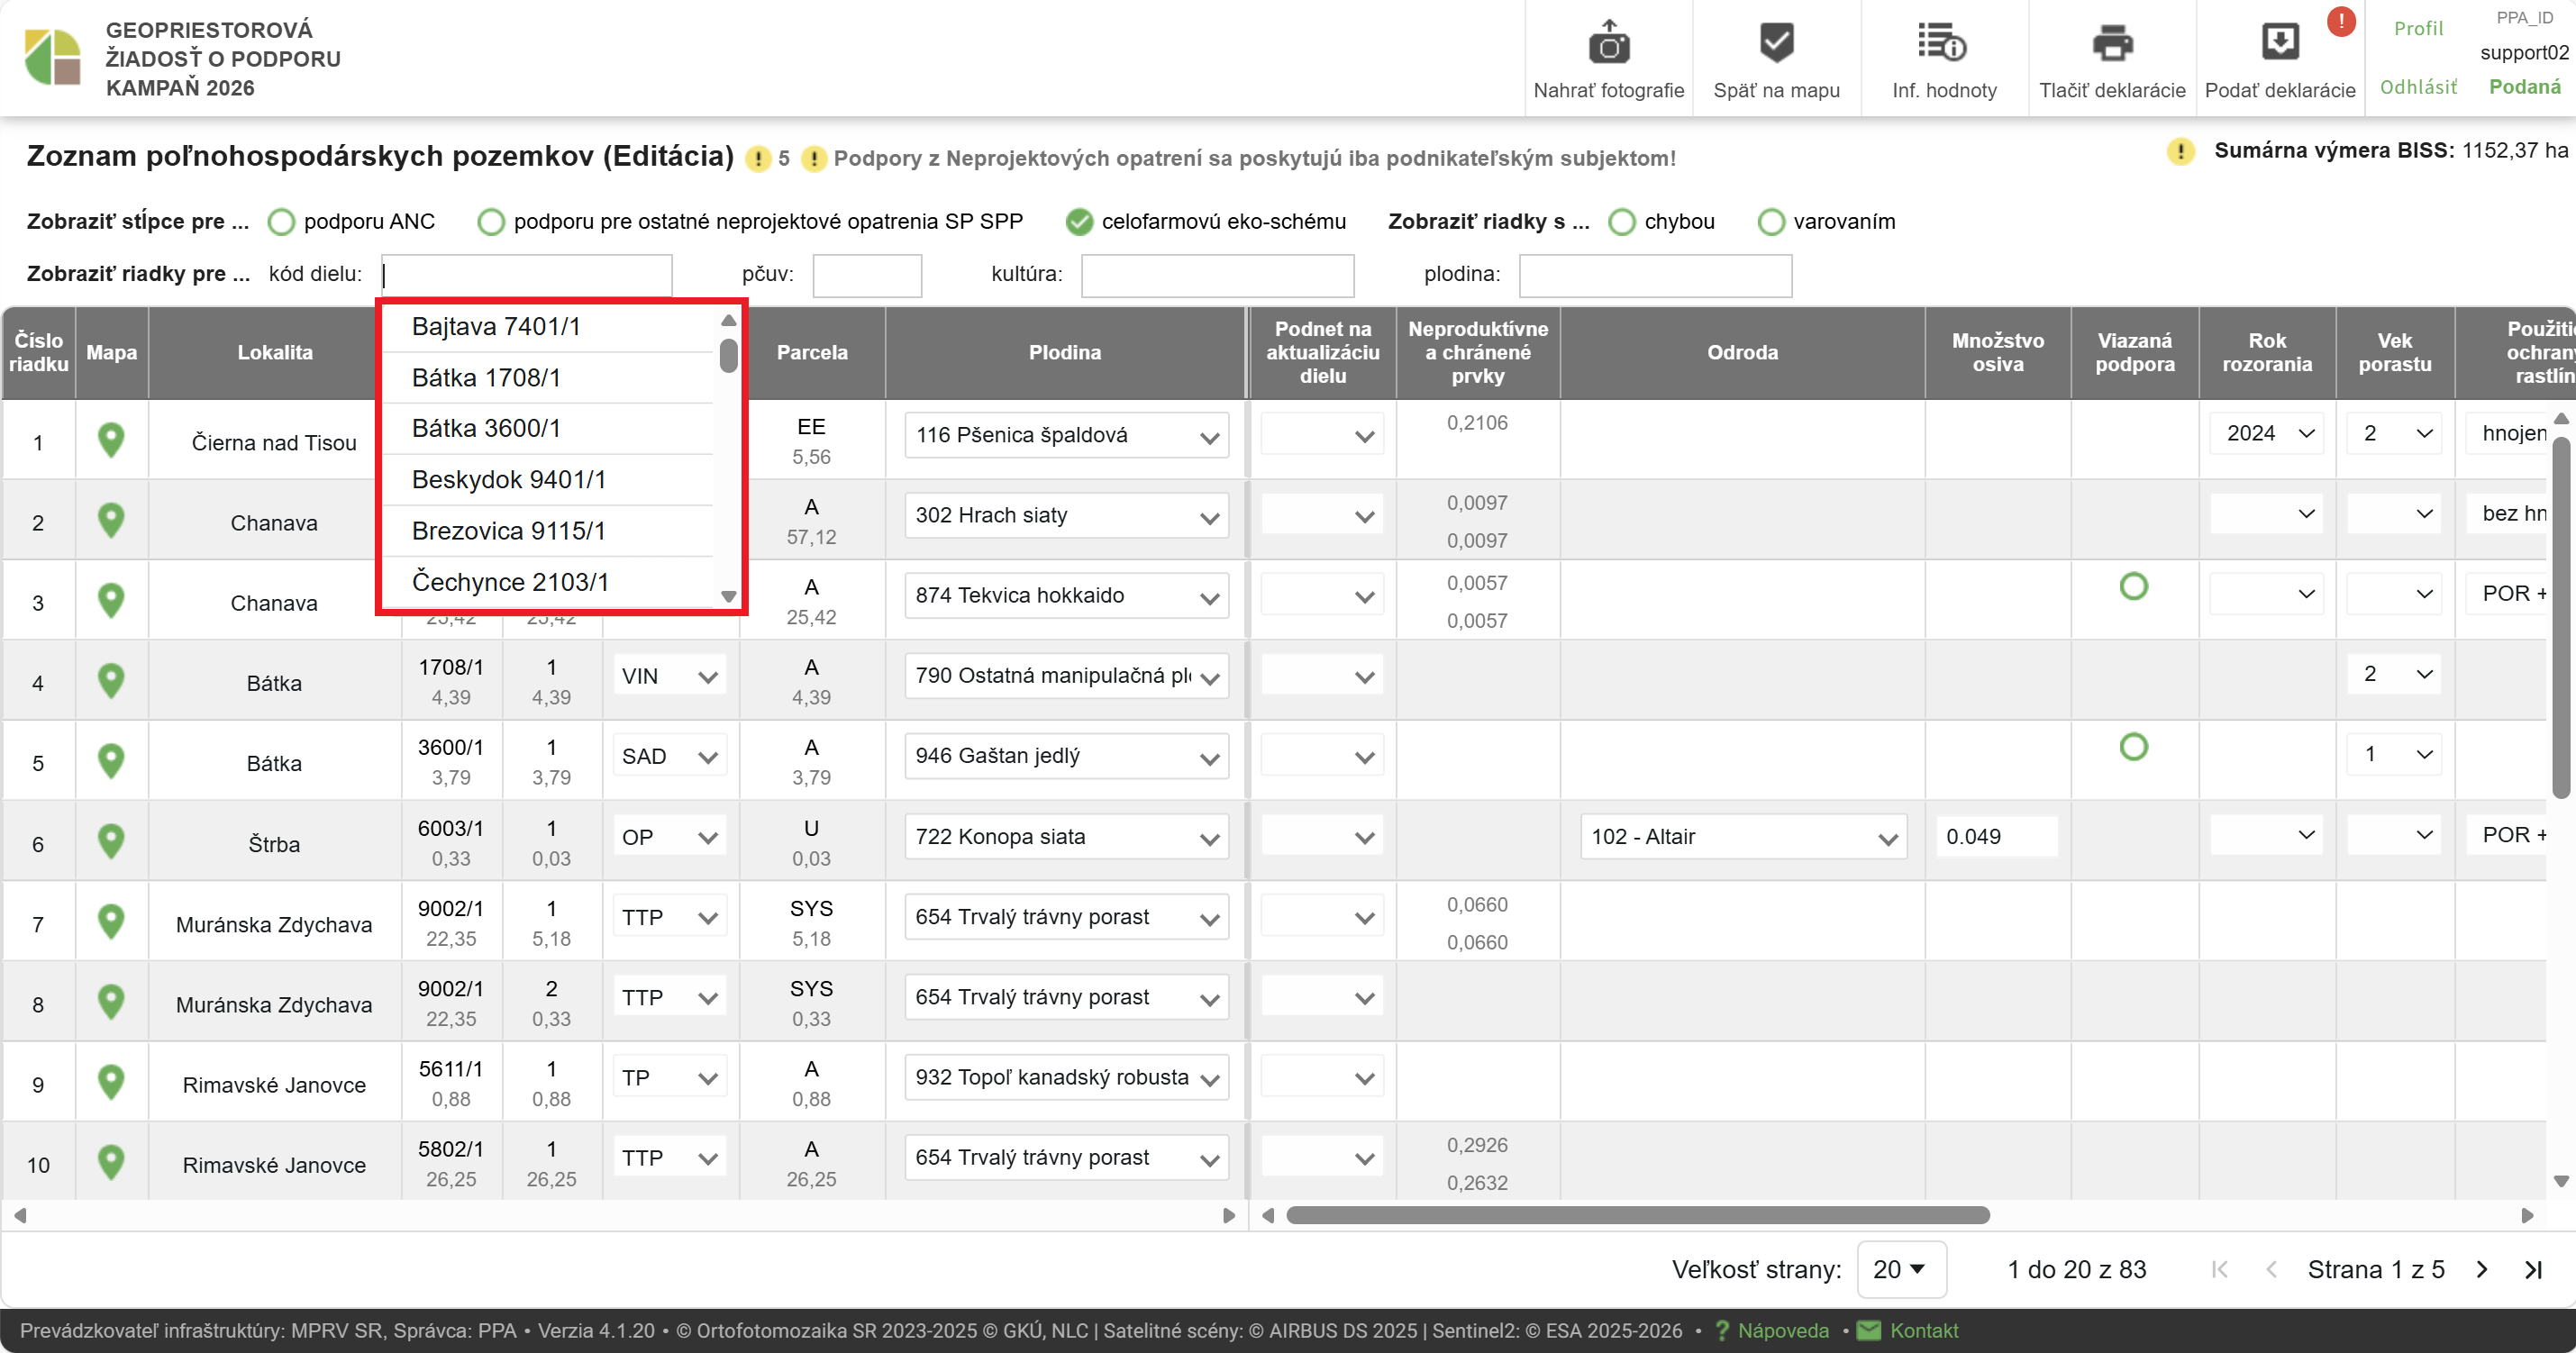
Task: Show only rows with chybou
Action: (x=1622, y=222)
